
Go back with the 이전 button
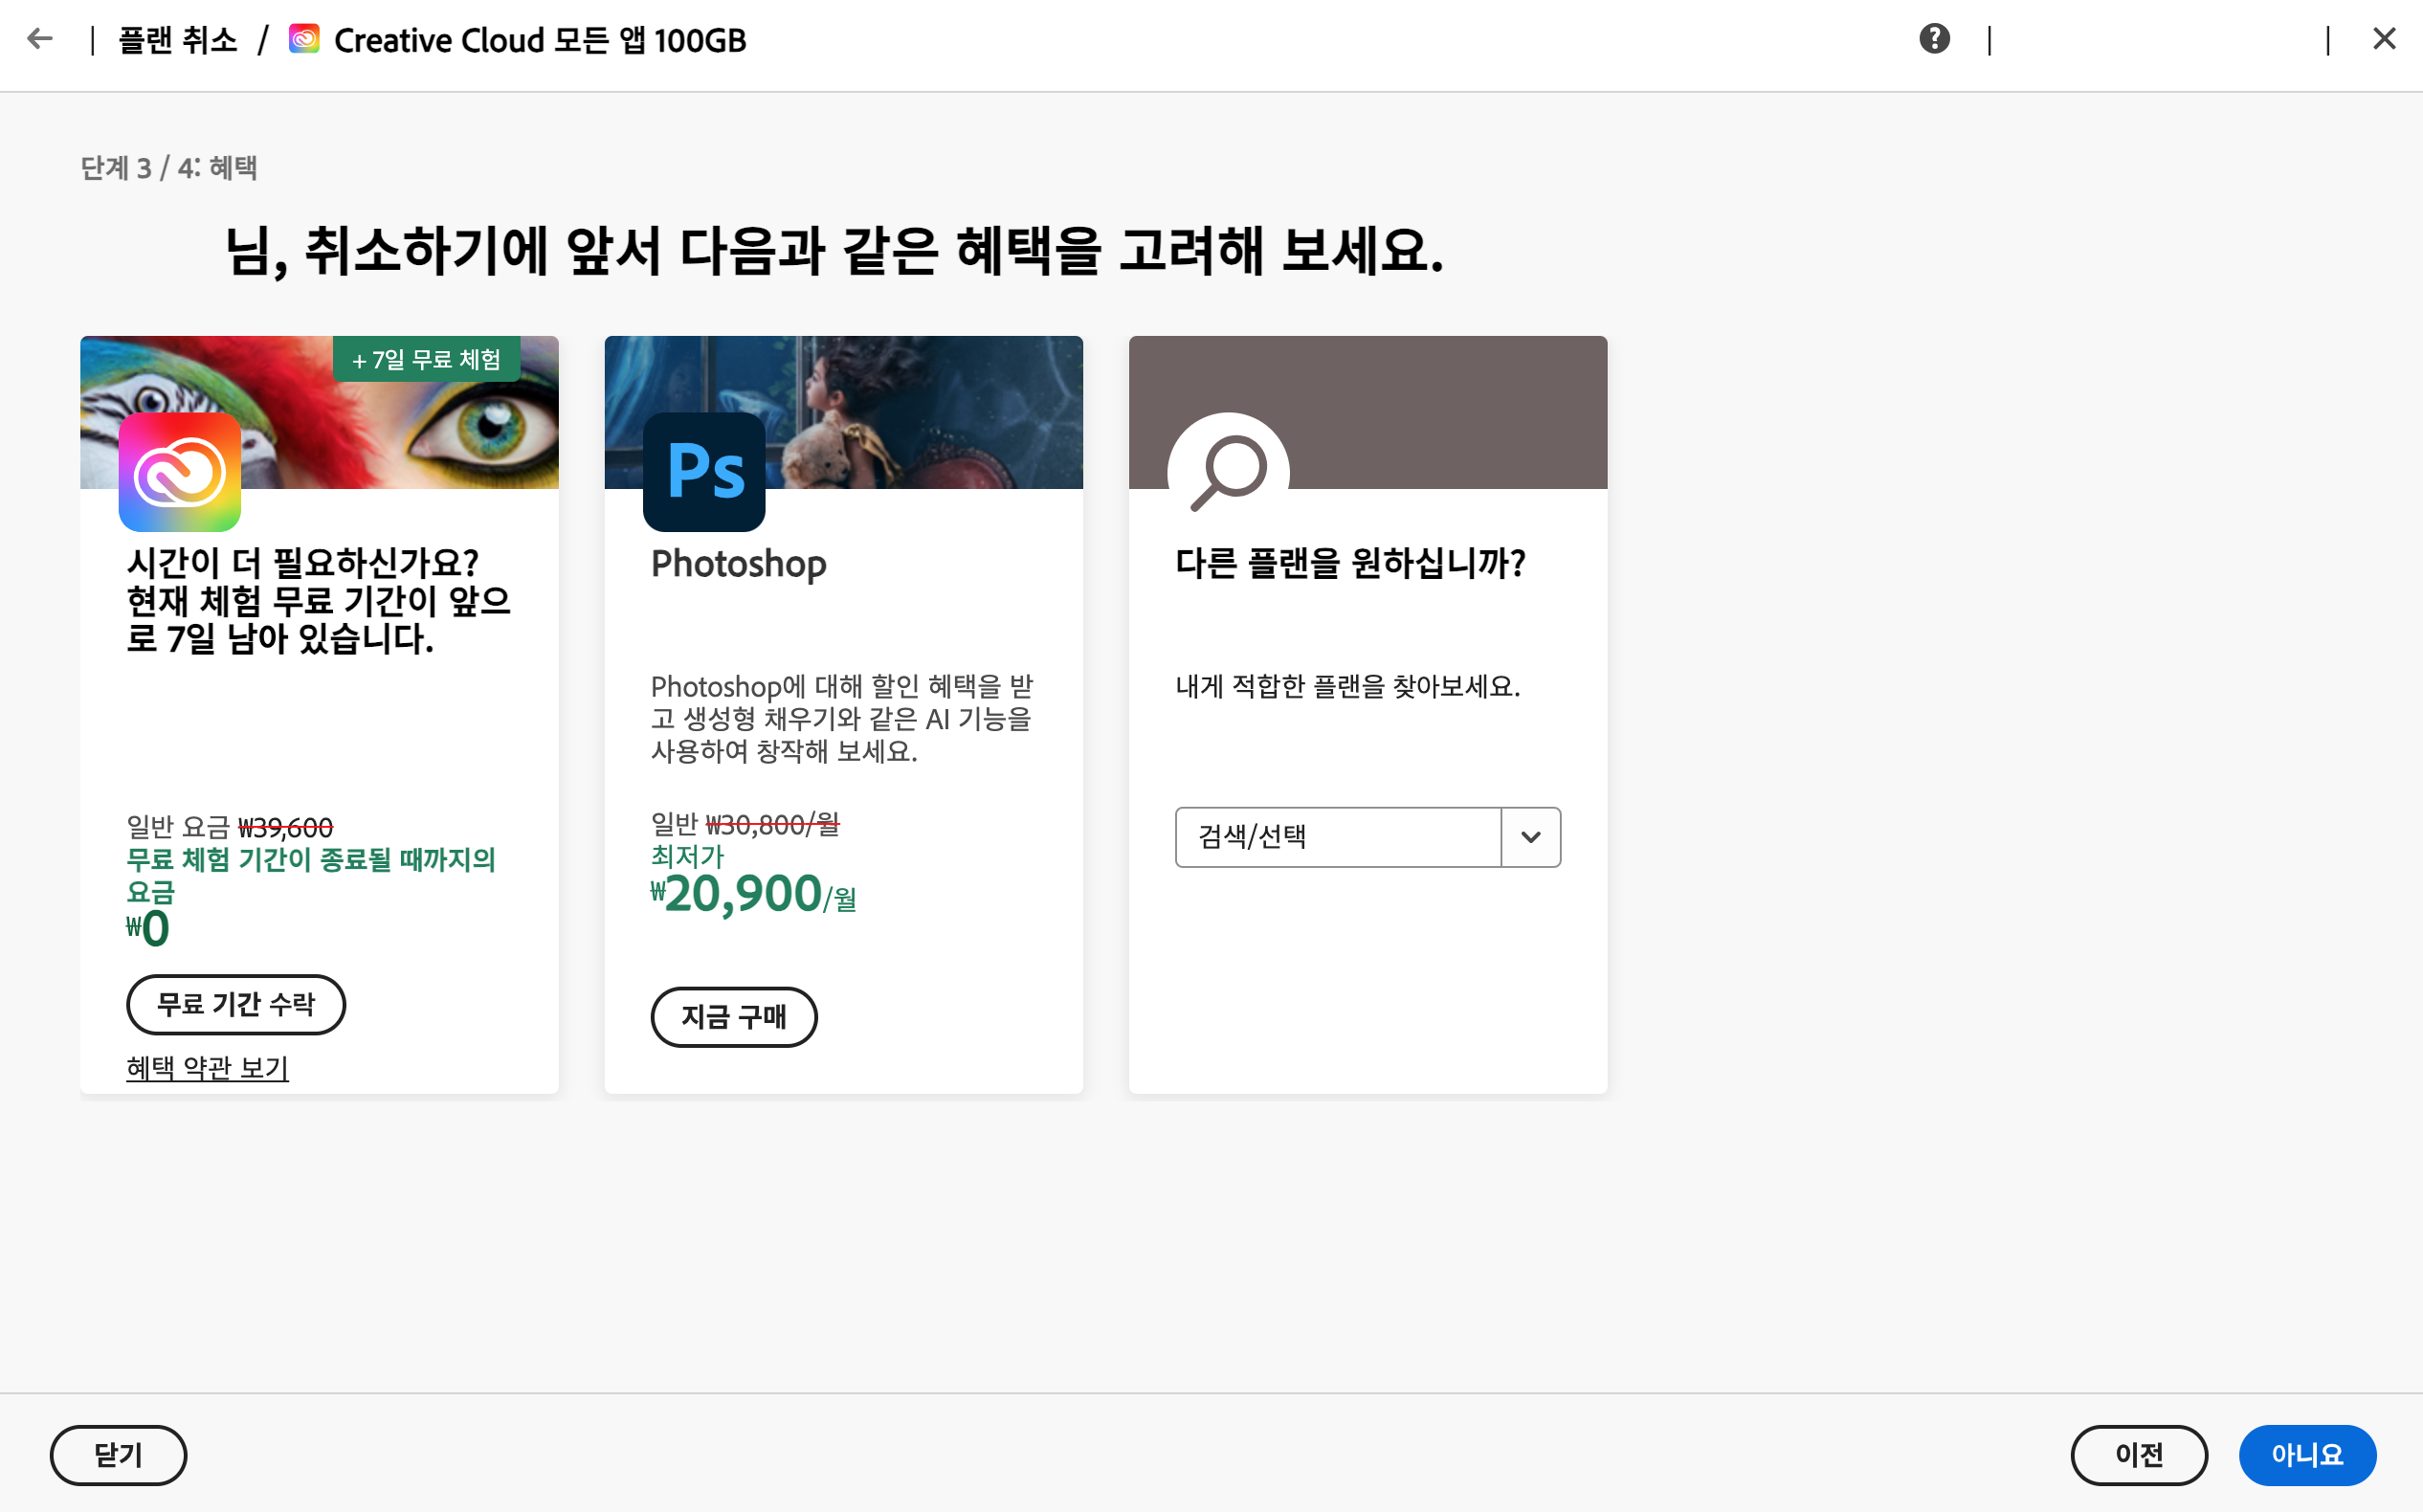(2139, 1455)
